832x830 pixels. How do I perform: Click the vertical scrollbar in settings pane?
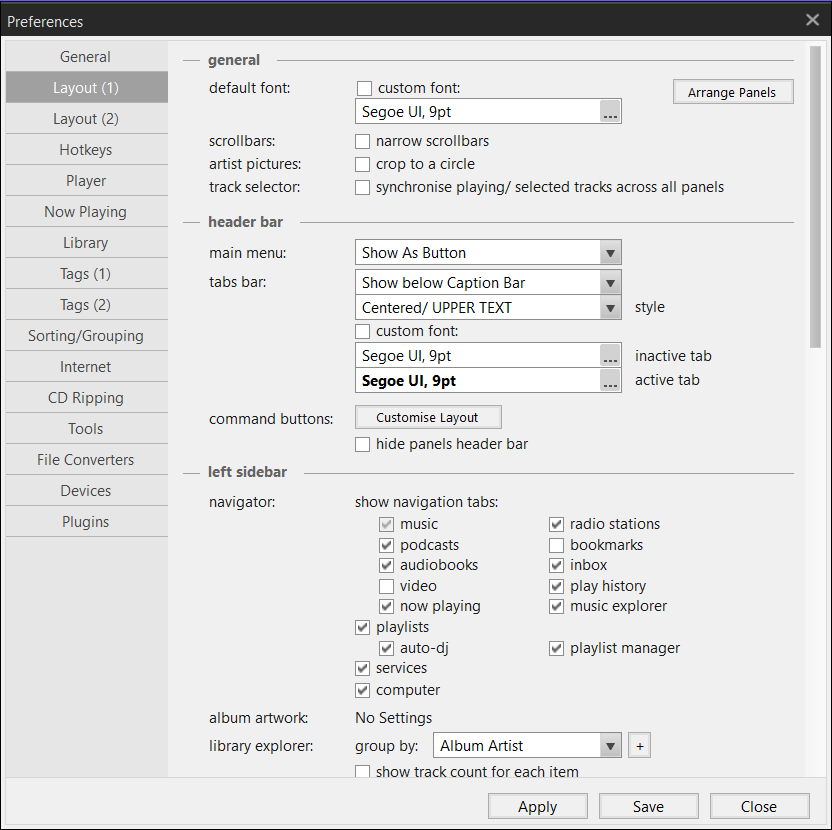coord(815,200)
